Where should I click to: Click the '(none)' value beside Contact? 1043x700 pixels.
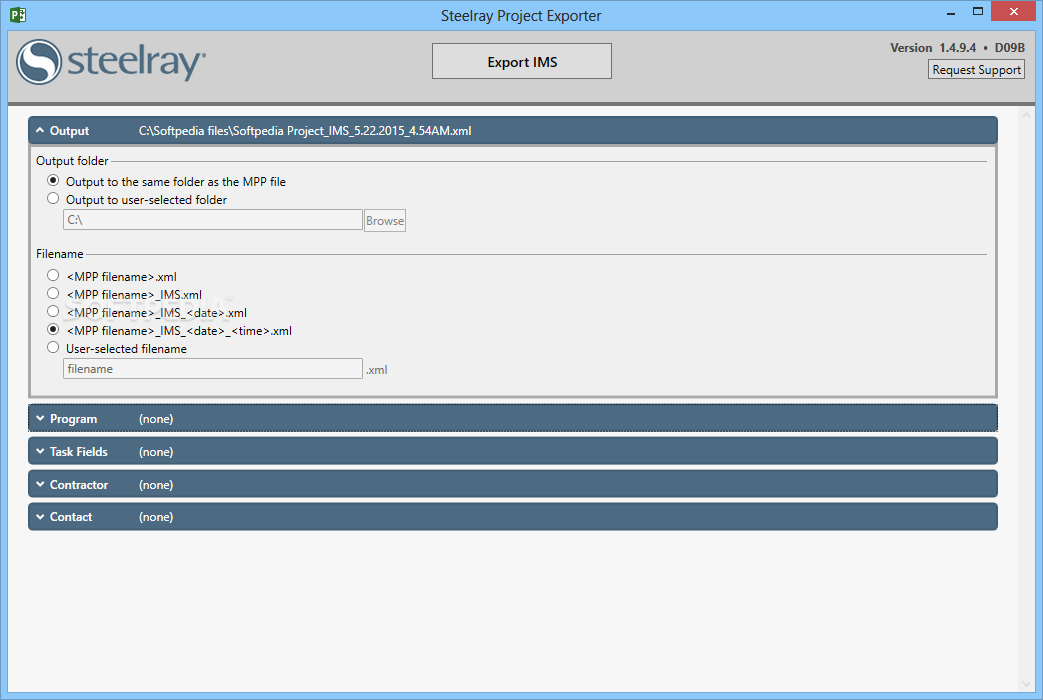pyautogui.click(x=156, y=516)
